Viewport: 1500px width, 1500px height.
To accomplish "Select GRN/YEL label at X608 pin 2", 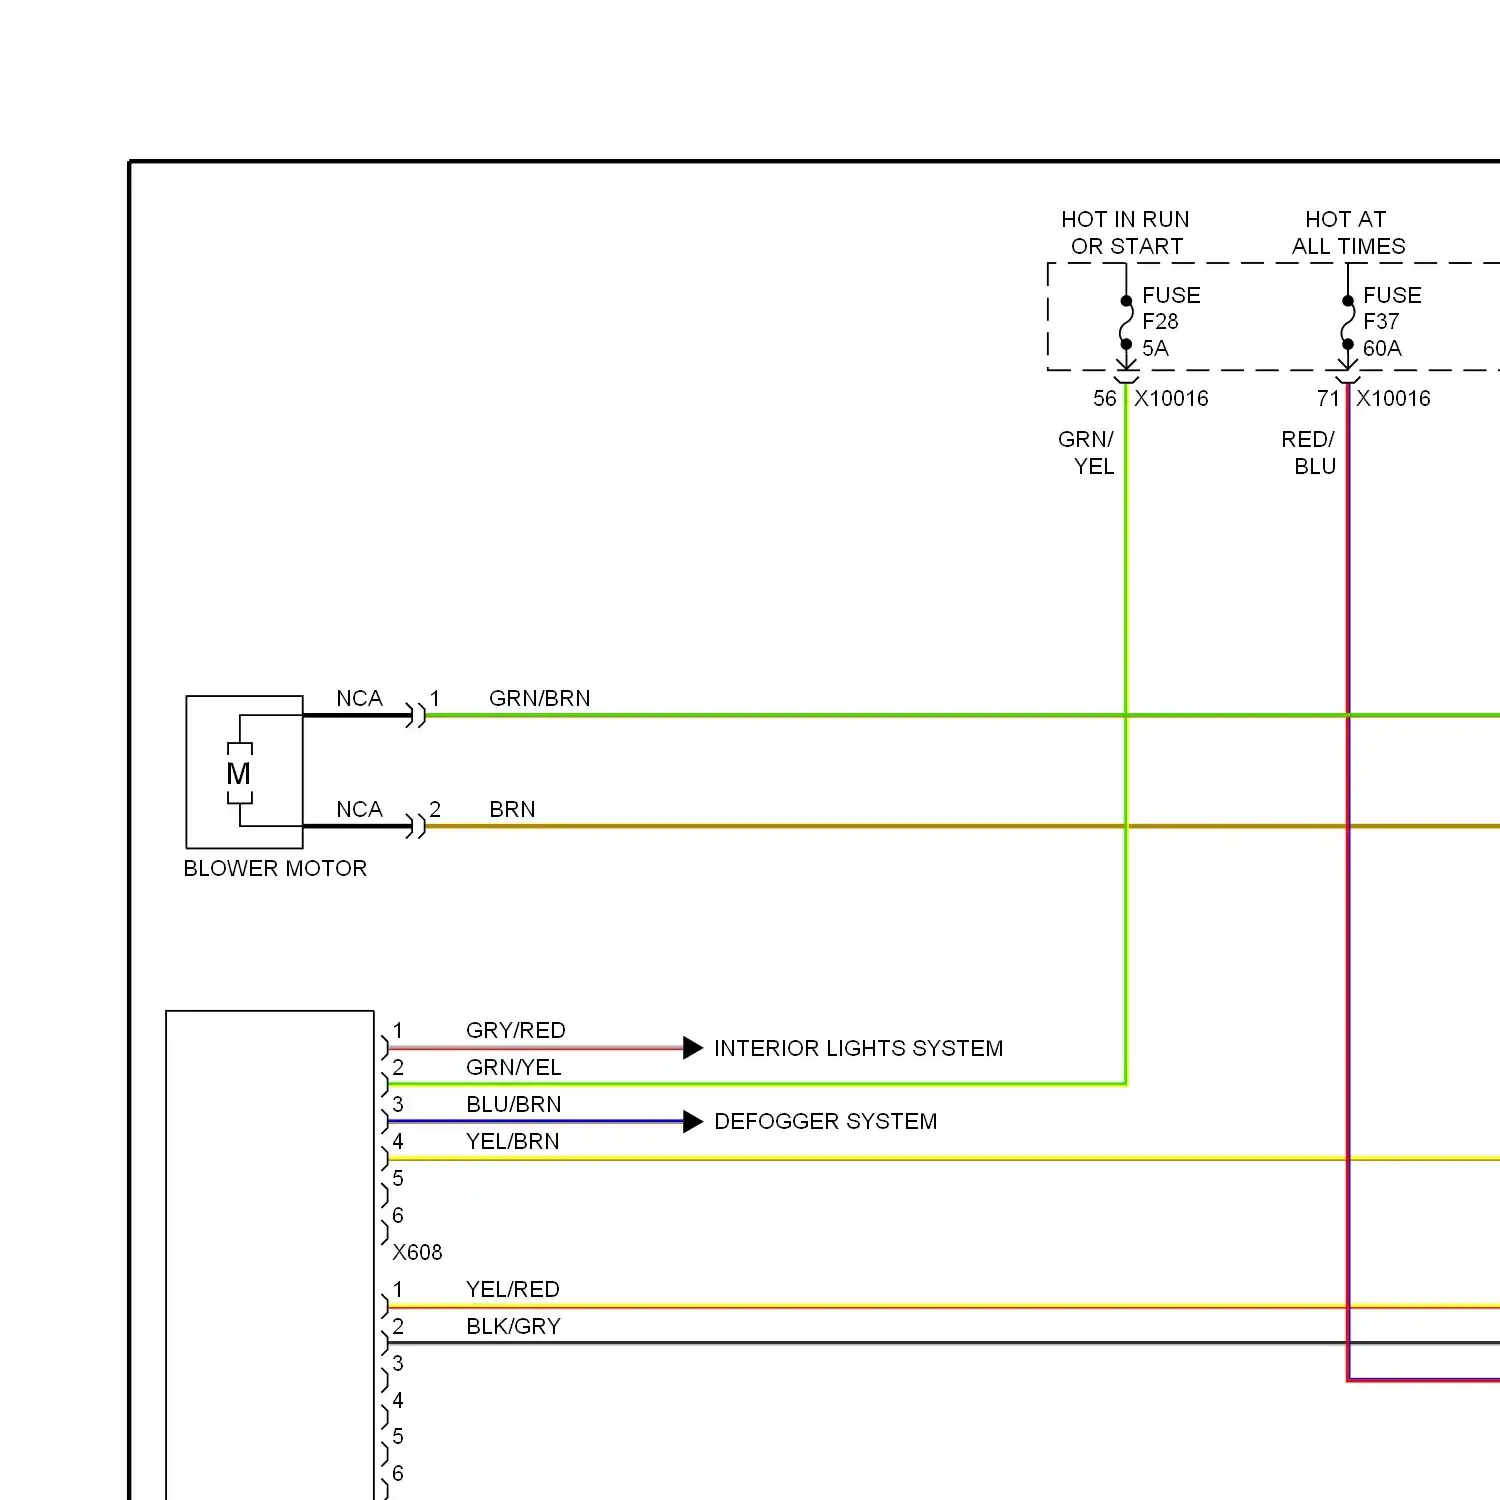I will coord(514,1067).
